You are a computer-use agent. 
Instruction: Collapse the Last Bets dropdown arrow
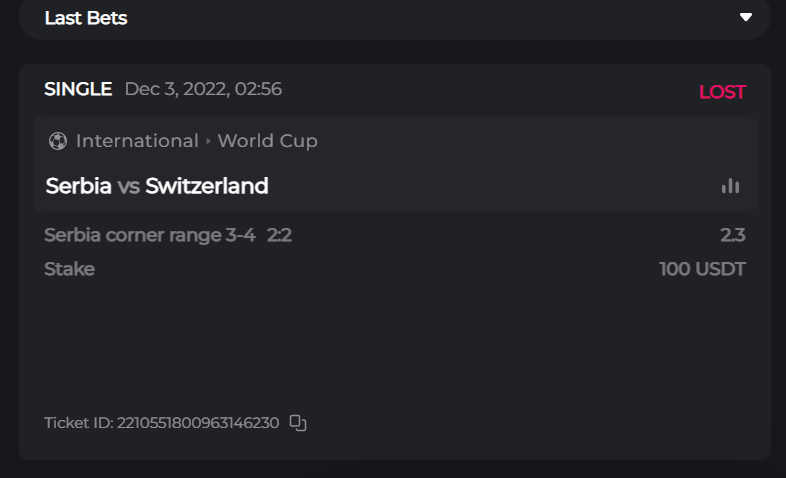(745, 17)
